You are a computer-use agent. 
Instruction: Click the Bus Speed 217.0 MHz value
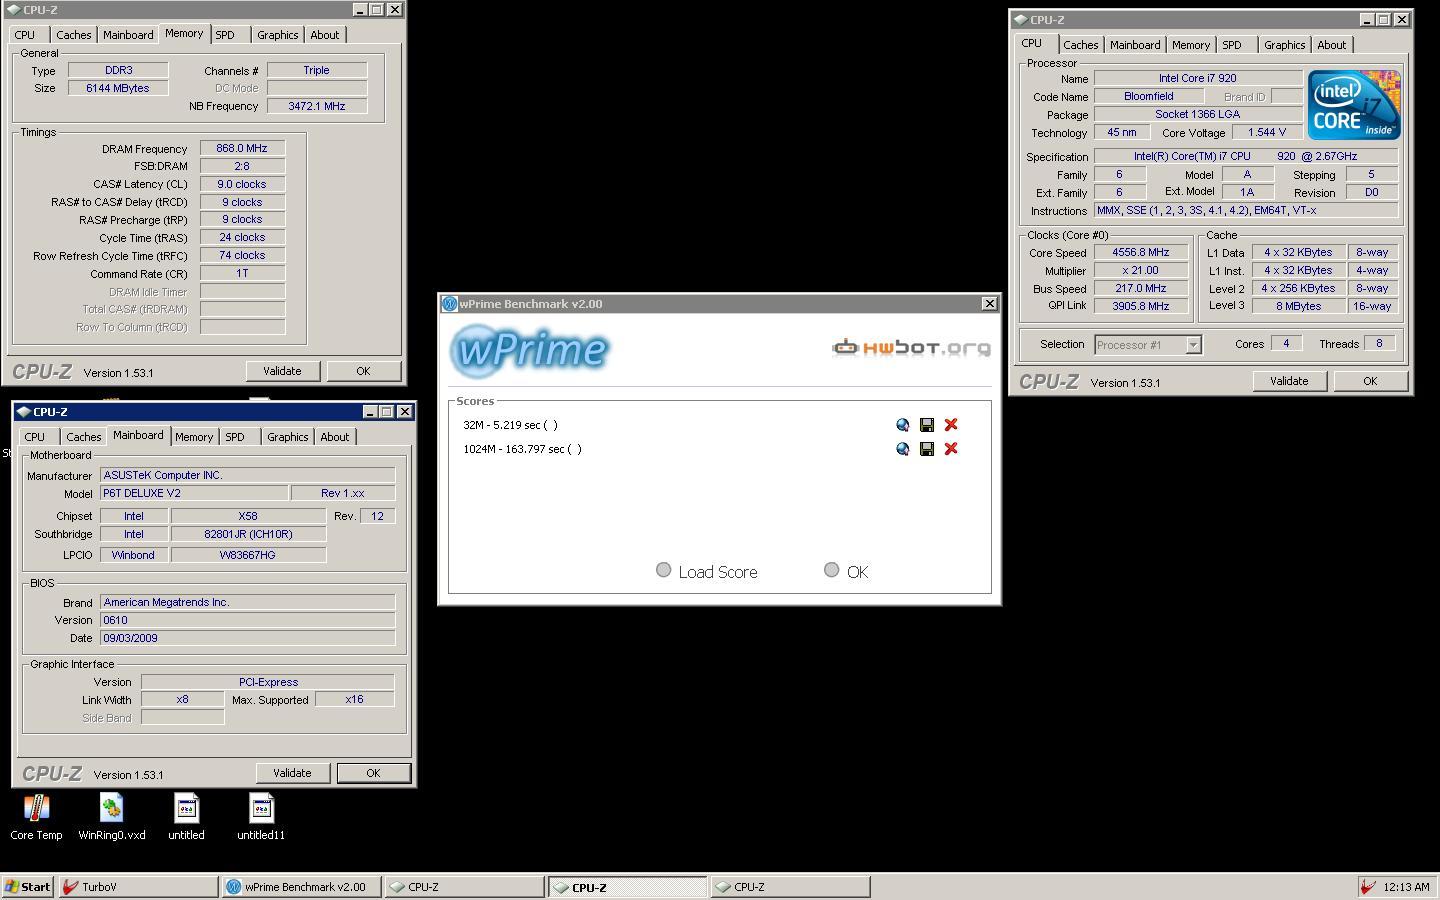click(1140, 288)
